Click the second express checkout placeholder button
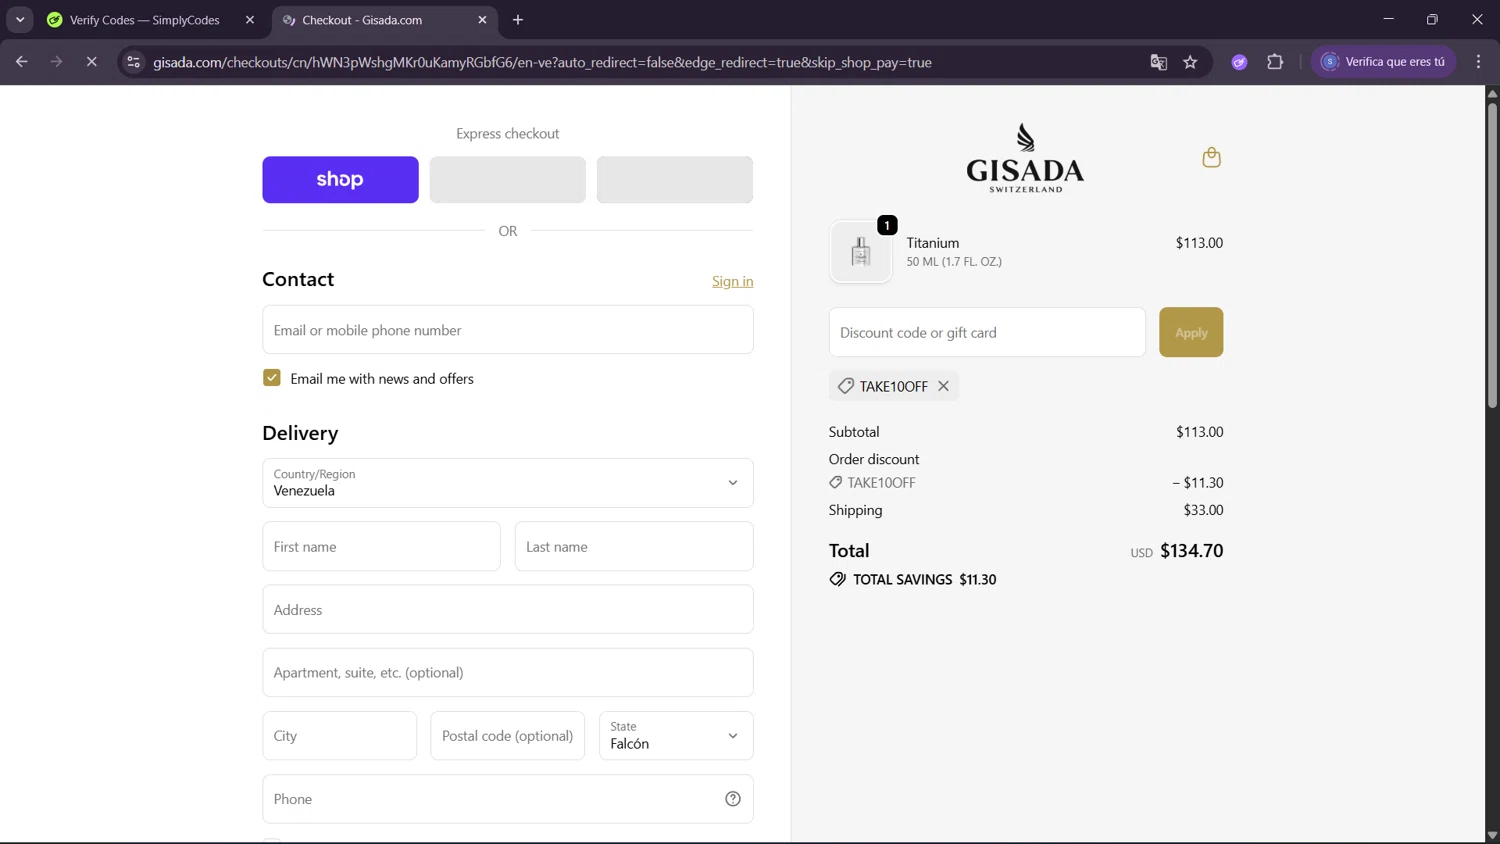 pos(508,180)
